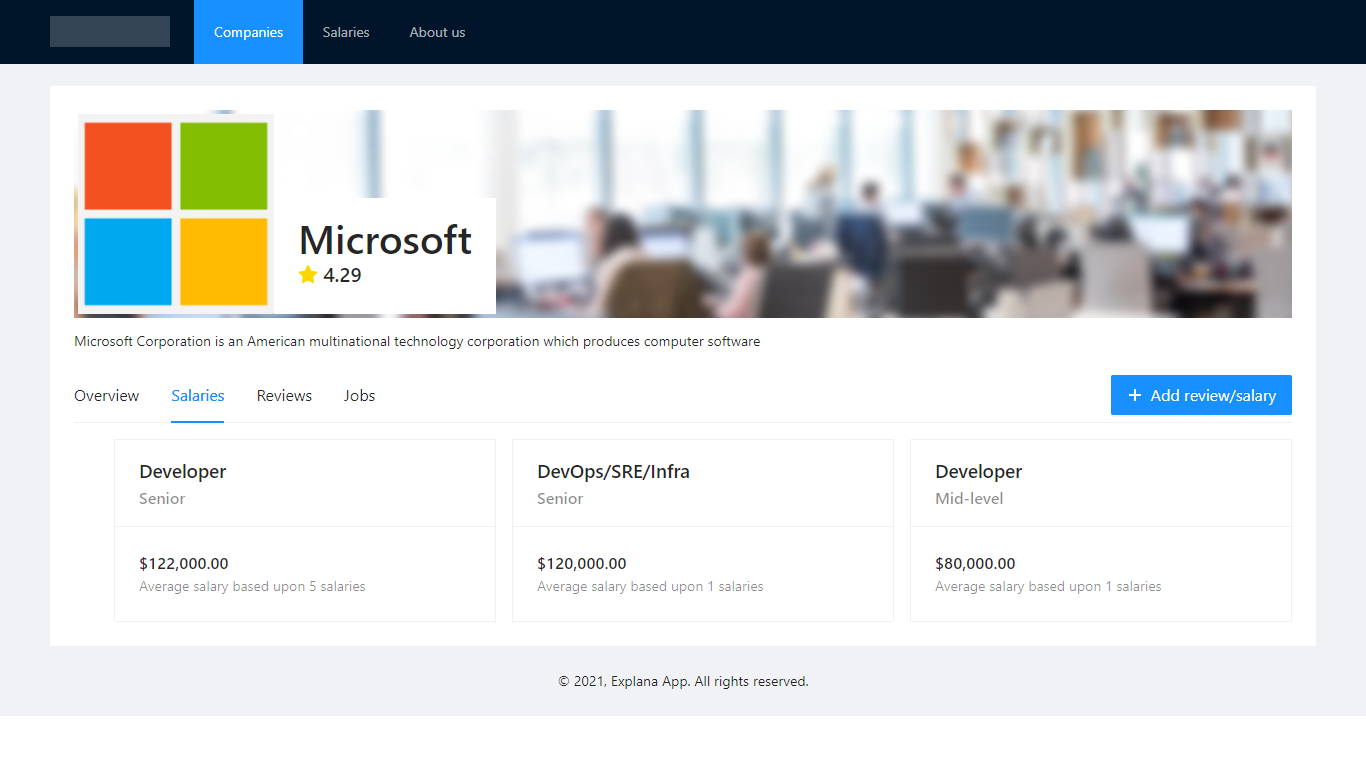Image resolution: width=1366 pixels, height=768 pixels.
Task: Click the Add review/salary button
Action: pos(1201,395)
